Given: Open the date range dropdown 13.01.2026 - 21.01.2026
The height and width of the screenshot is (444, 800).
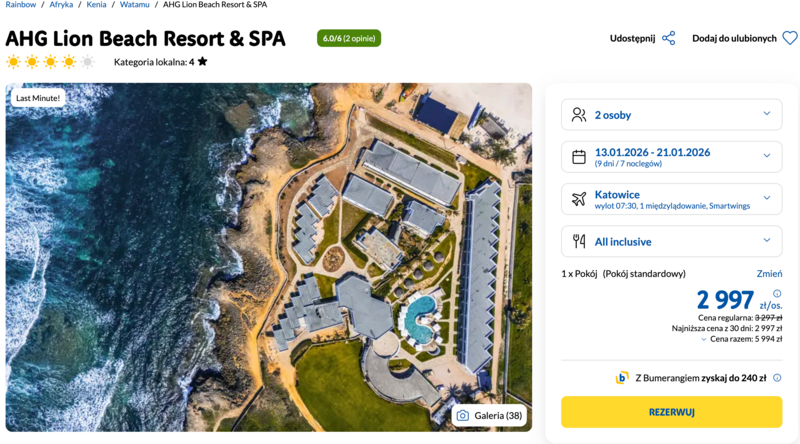Looking at the screenshot, I should click(x=671, y=157).
